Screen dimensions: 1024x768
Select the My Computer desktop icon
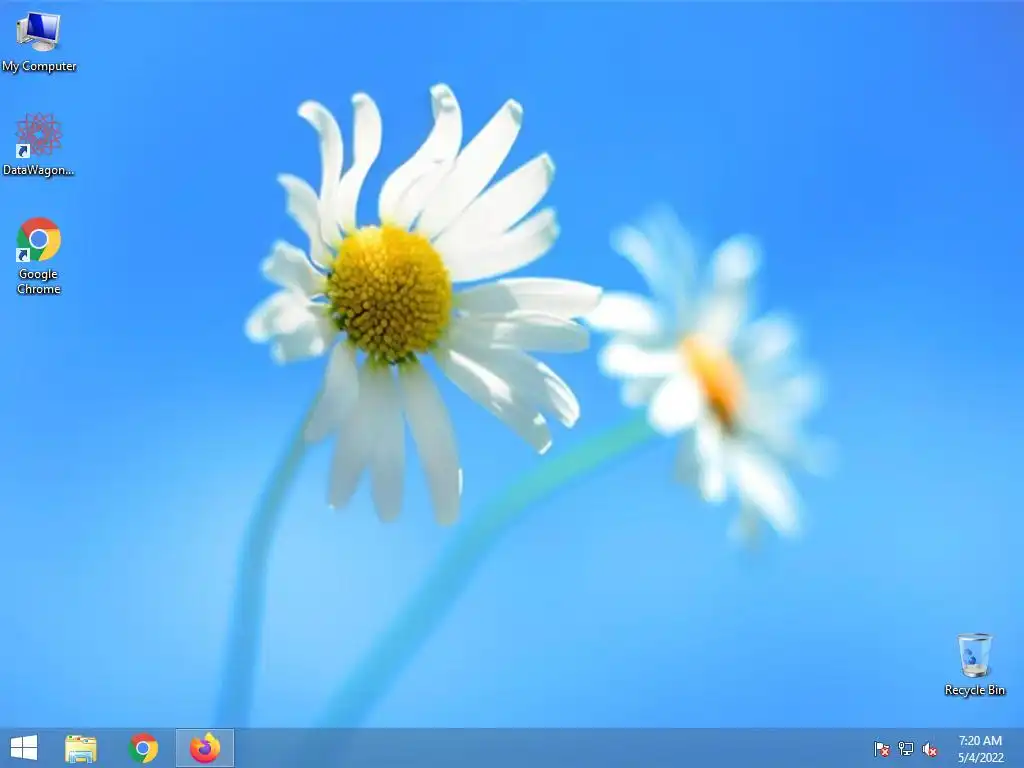[x=39, y=41]
